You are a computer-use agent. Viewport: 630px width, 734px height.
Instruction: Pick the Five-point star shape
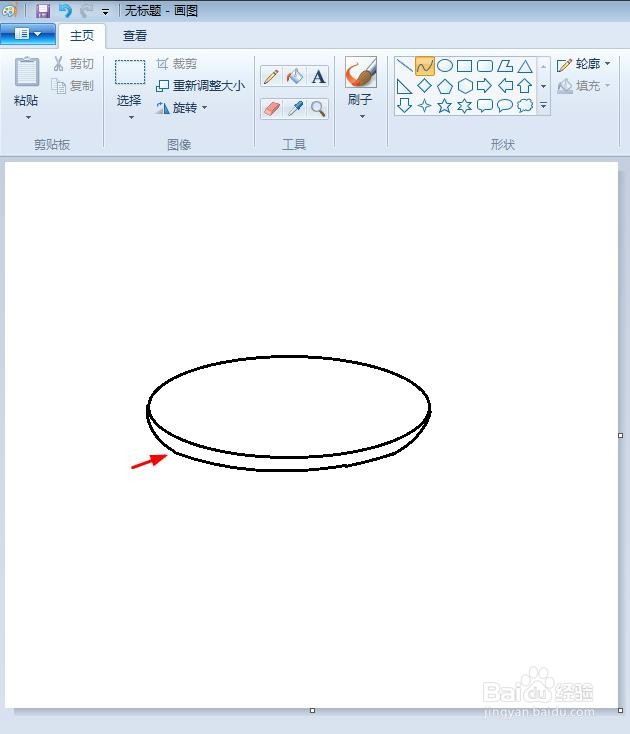445,106
